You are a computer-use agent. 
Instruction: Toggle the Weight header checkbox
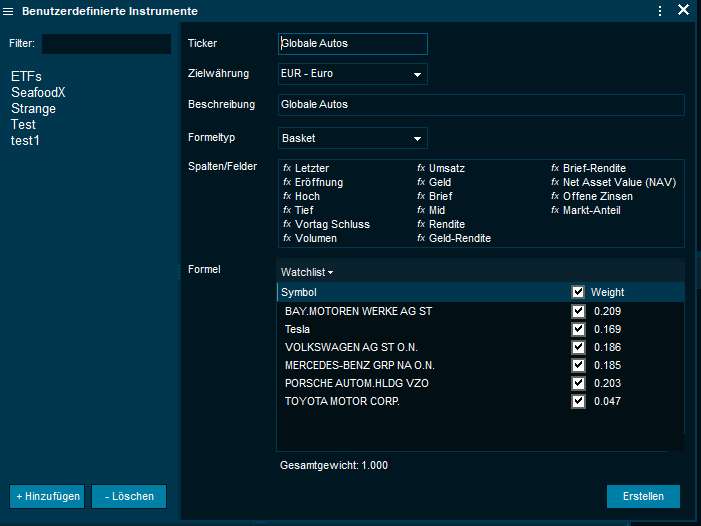pos(578,292)
